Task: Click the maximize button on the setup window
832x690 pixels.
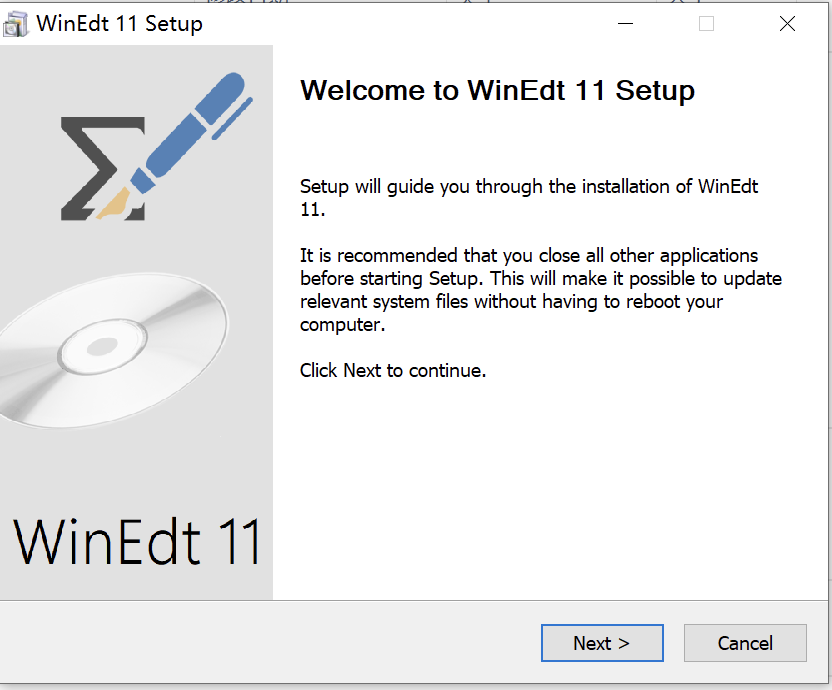Action: coord(706,22)
